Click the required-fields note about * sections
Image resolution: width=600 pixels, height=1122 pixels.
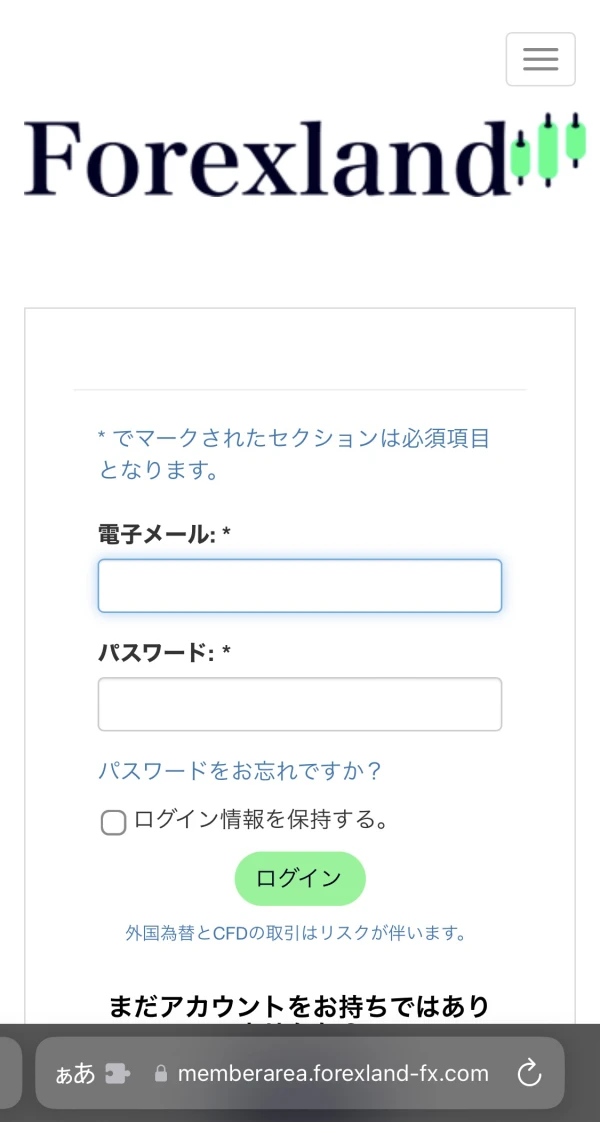tap(294, 453)
